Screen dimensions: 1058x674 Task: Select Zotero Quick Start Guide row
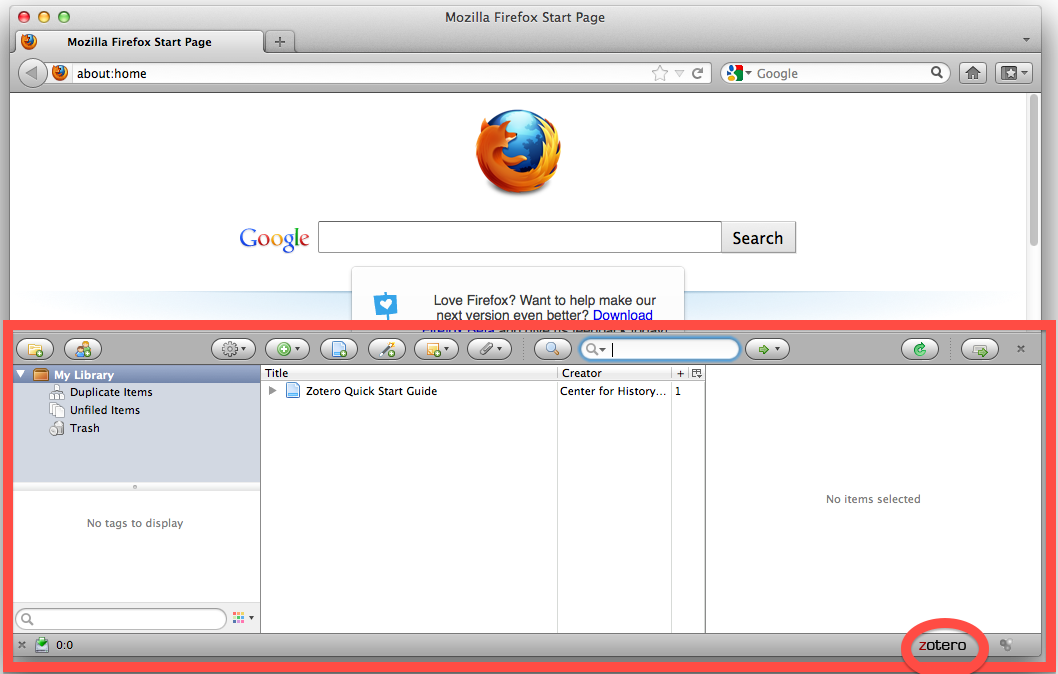tap(483, 391)
